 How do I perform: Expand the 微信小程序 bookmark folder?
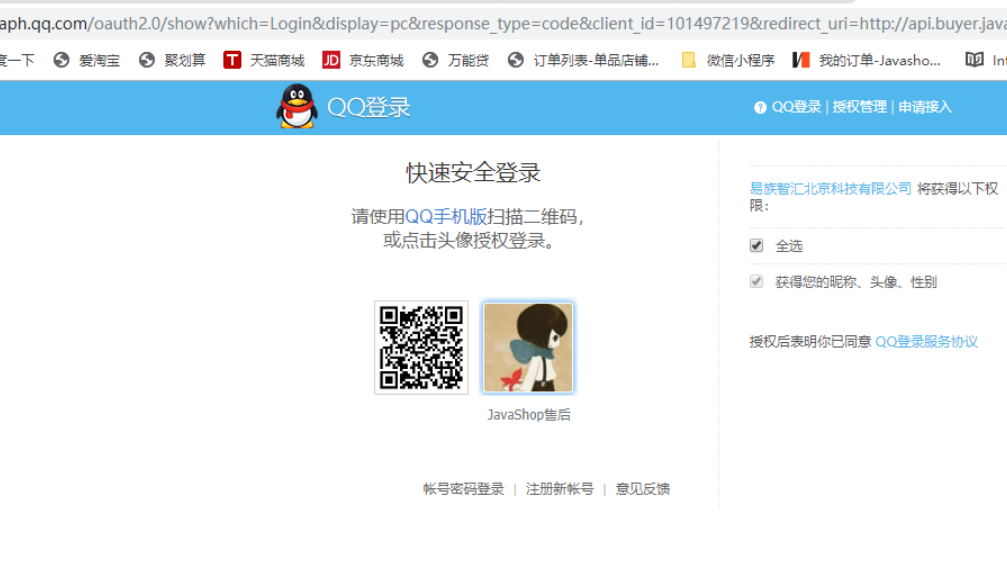pos(728,60)
